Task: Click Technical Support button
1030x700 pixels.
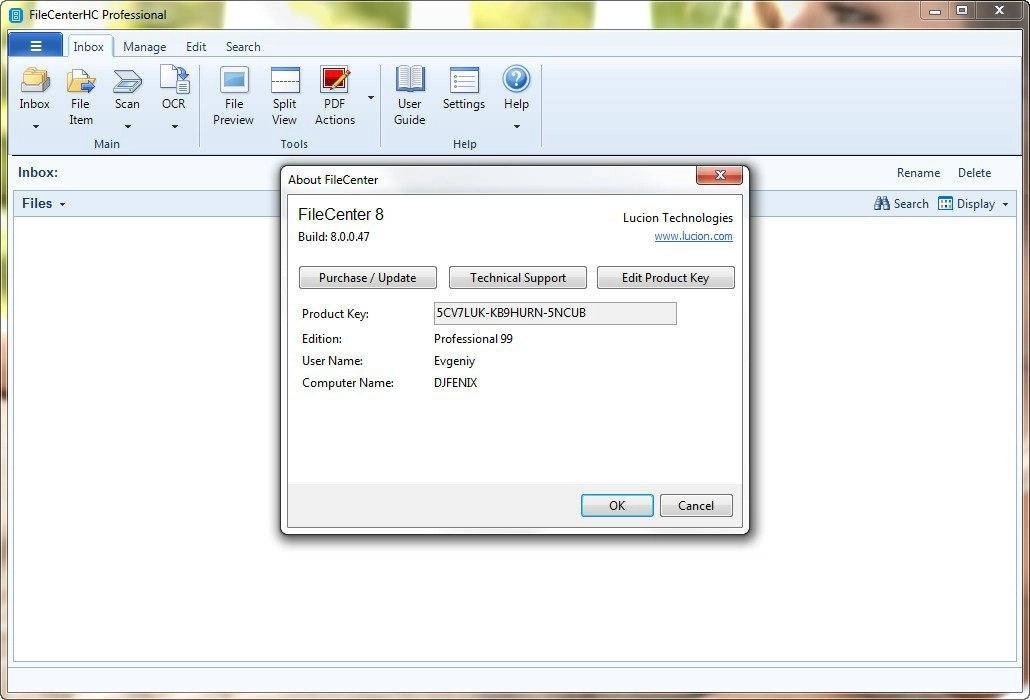Action: click(x=518, y=278)
